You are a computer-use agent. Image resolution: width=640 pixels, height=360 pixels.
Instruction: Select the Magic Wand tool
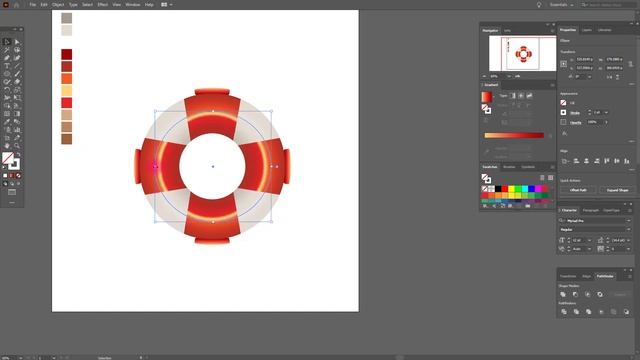pos(7,50)
